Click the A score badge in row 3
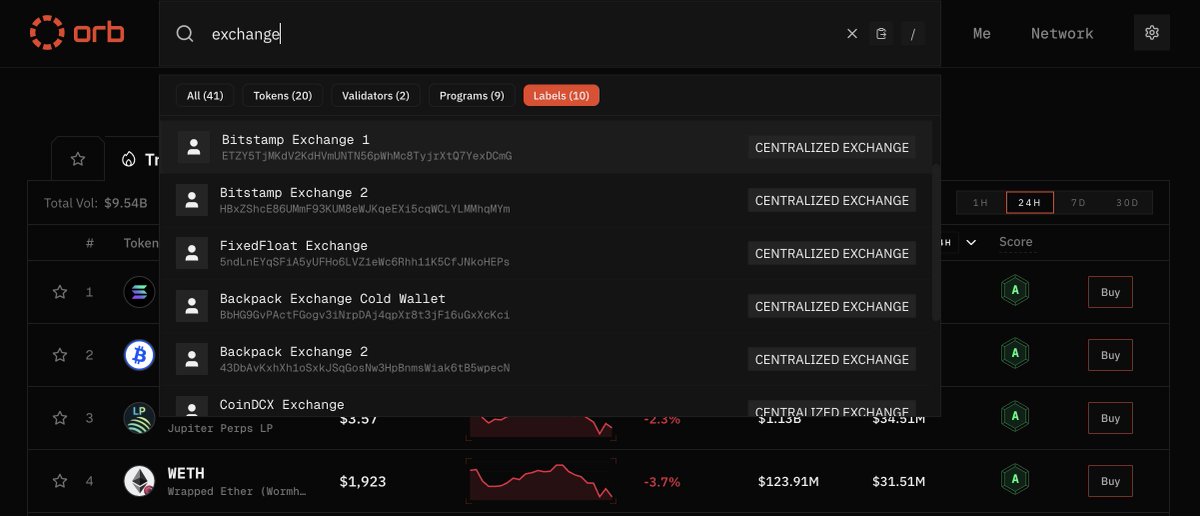1200x516 pixels. tap(1015, 418)
